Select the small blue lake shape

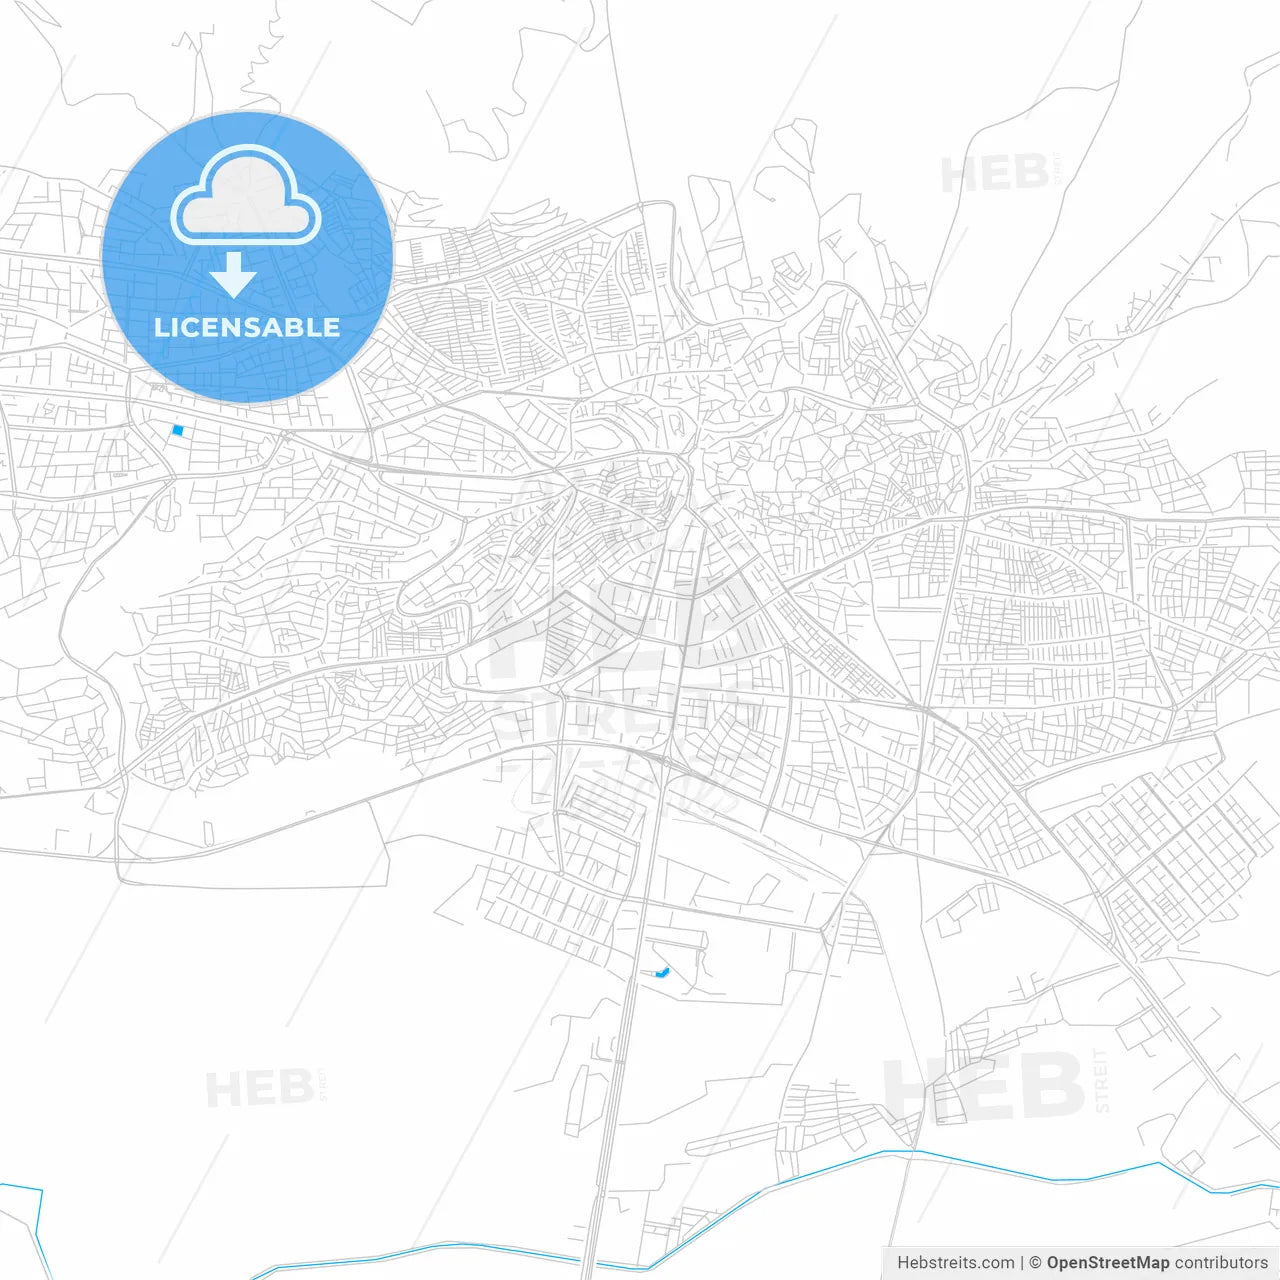point(662,975)
